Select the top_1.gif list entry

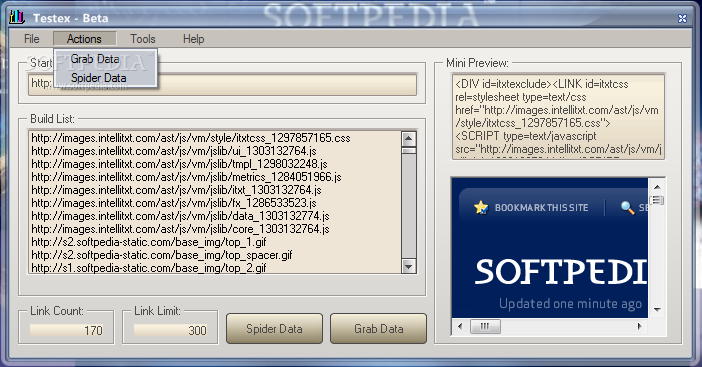click(149, 242)
